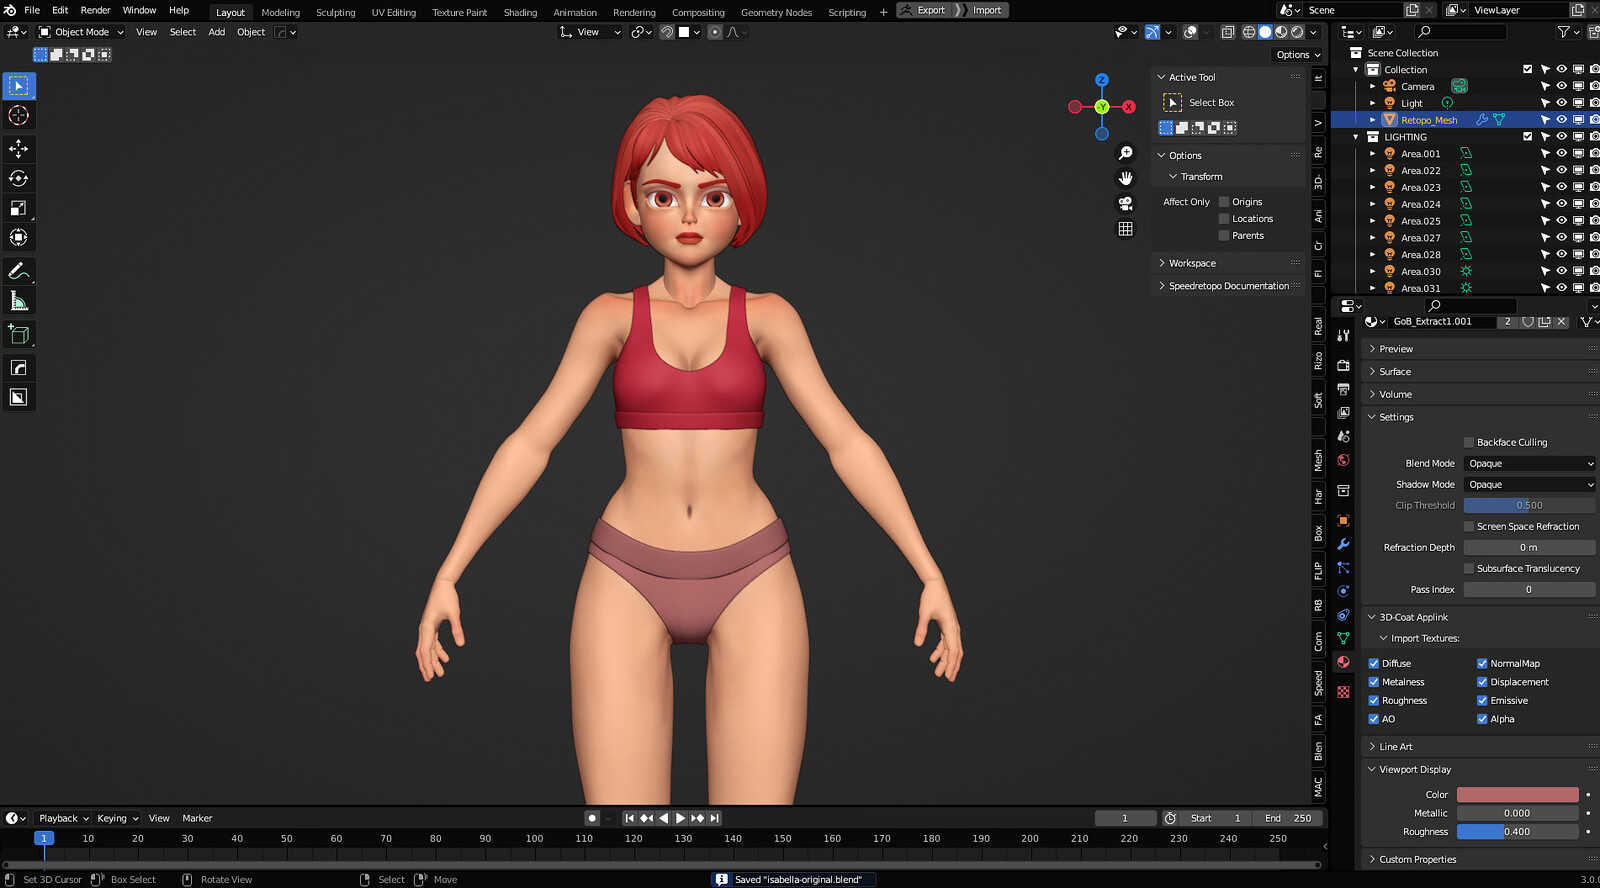Switch to UV Editing workspace tab

(393, 12)
